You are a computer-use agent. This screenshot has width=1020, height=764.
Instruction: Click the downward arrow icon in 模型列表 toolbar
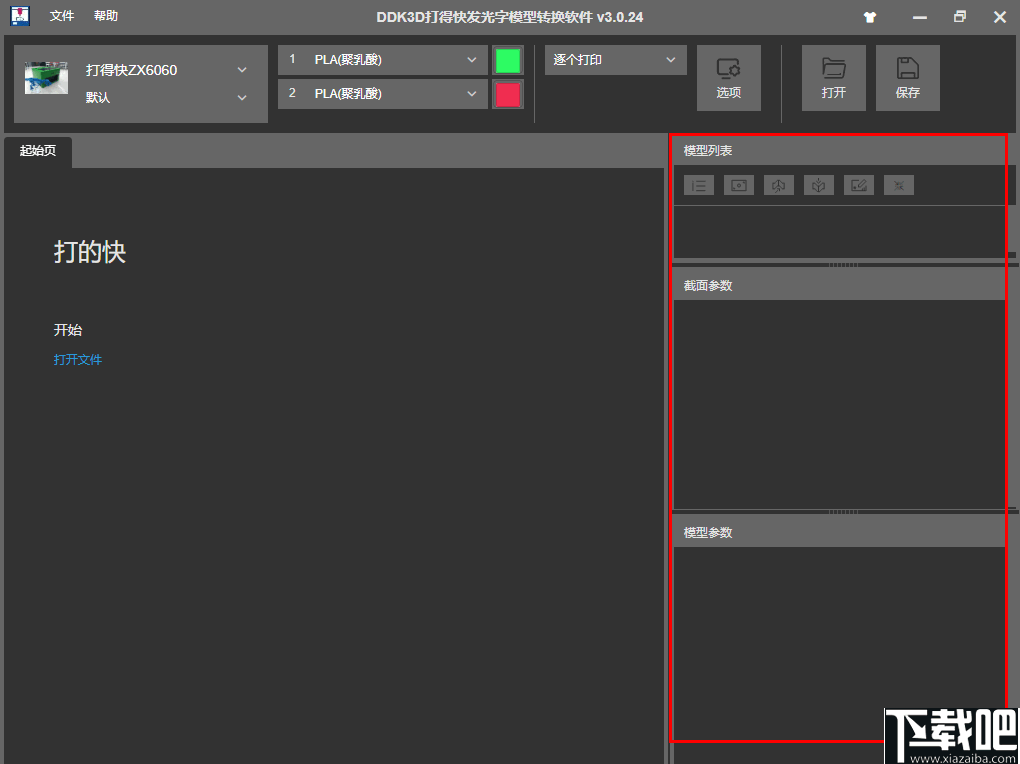point(818,184)
